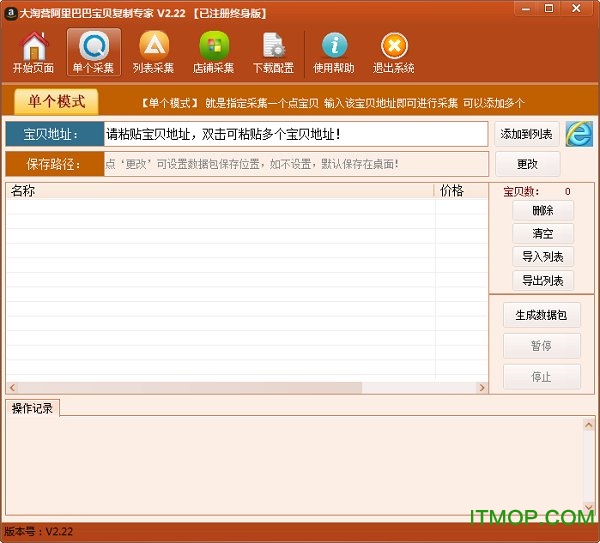
Task: Open the 店铺采集 toolbar icon
Action: 213,52
